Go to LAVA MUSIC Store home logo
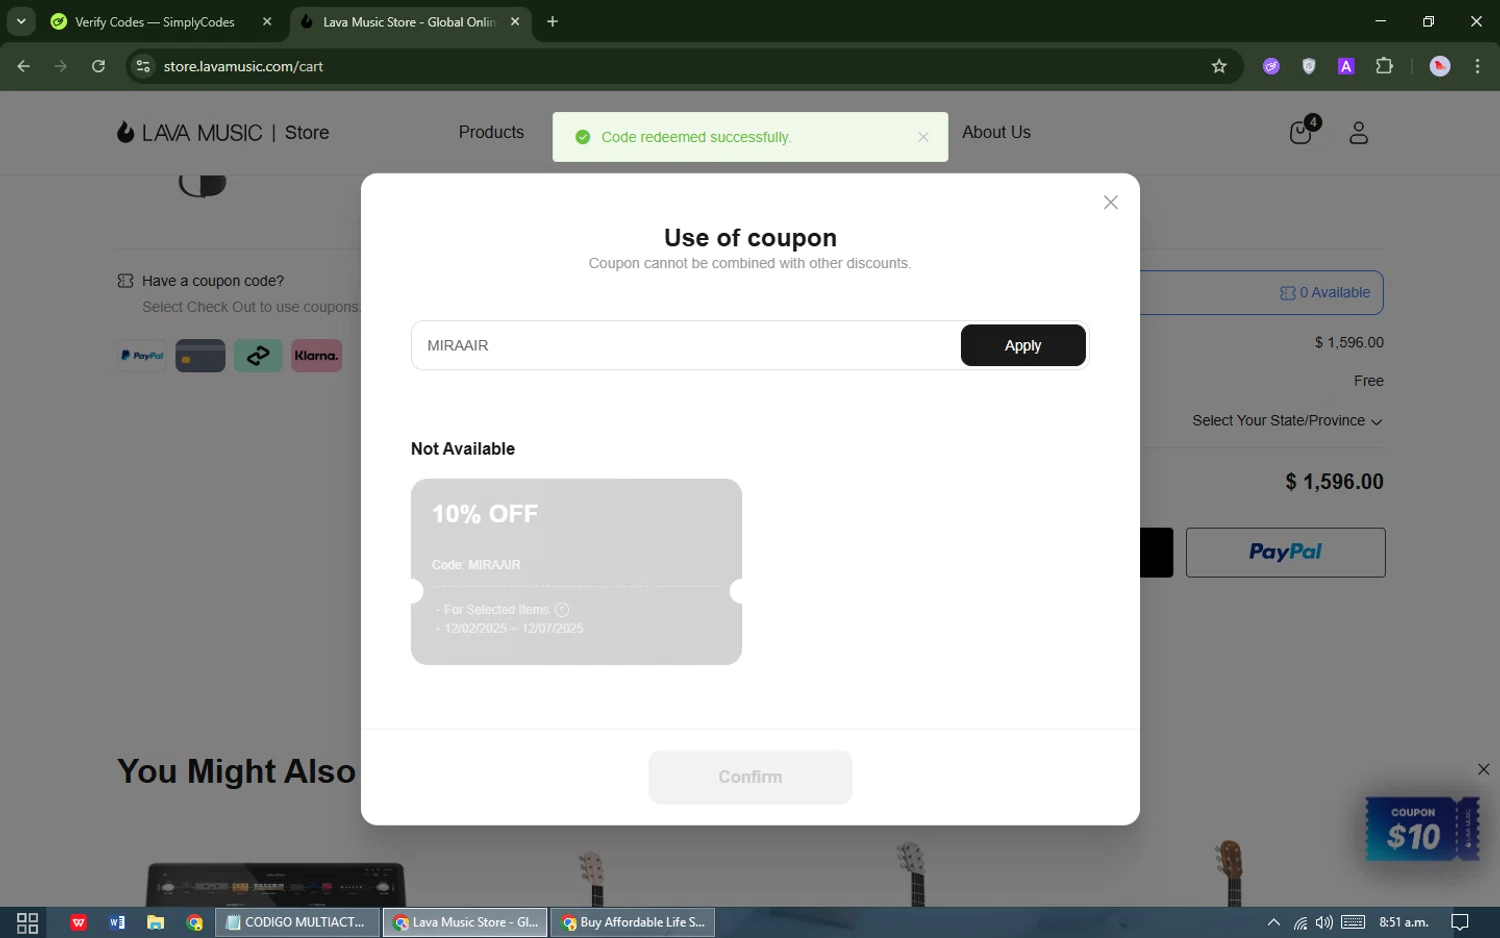 (223, 132)
